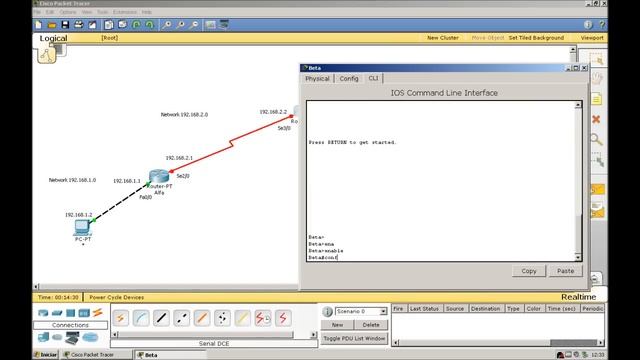Click the Network Information icon in toolbar
Viewport: 640px width, 360px height.
(x=588, y=25)
